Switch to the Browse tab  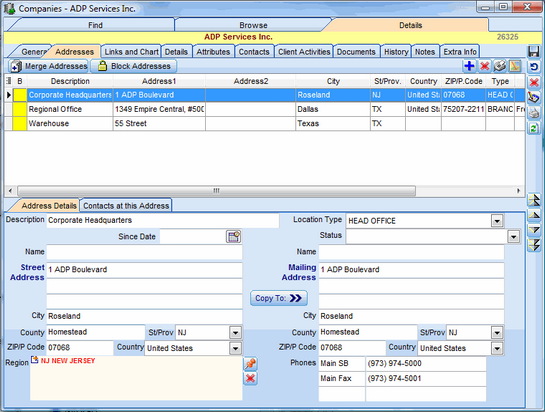pyautogui.click(x=253, y=25)
